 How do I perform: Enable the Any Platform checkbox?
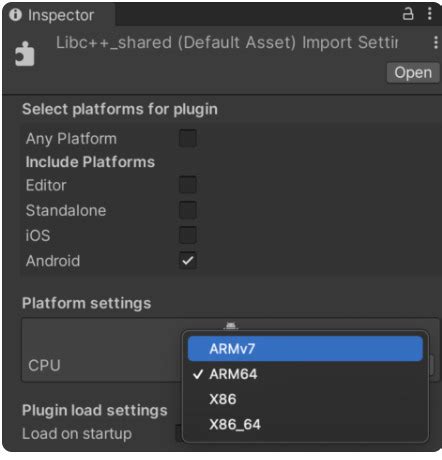pos(188,138)
